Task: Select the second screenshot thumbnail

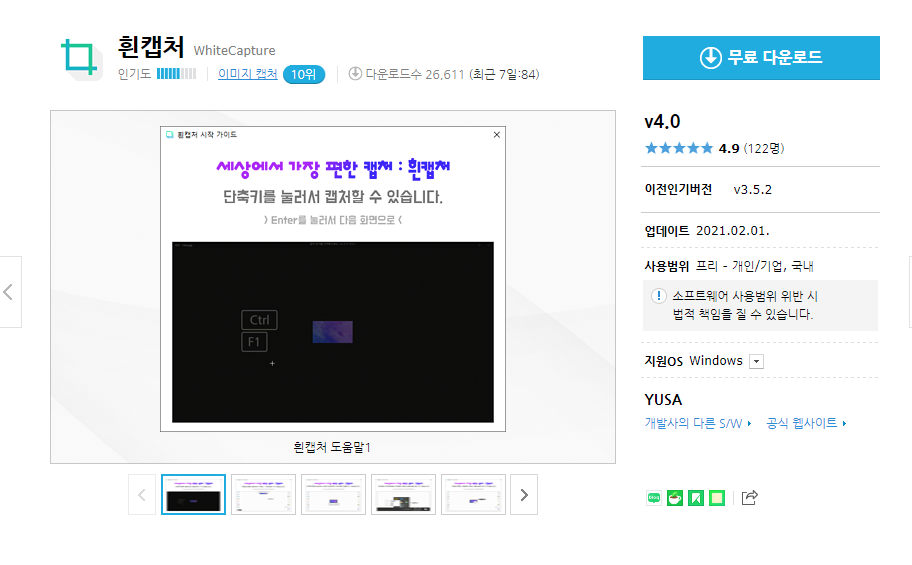Action: tap(263, 495)
